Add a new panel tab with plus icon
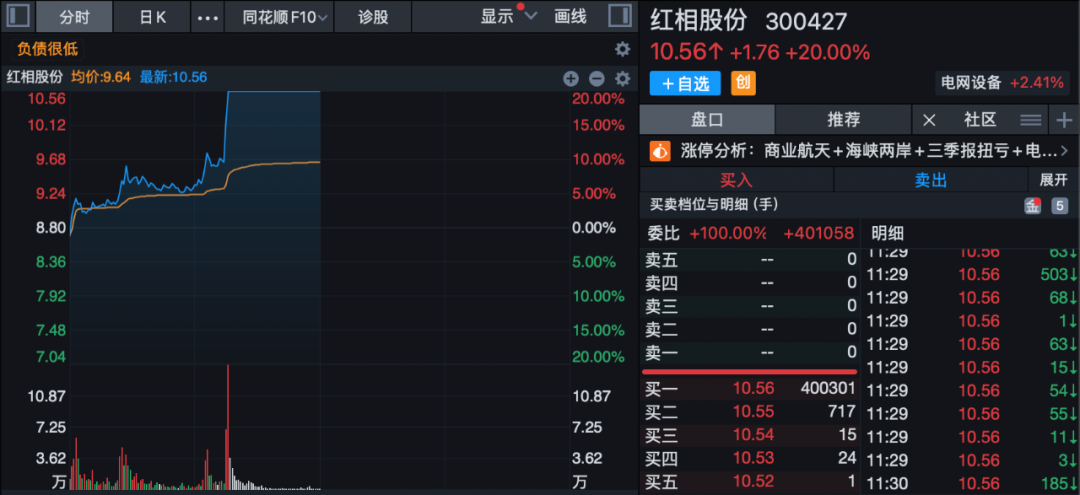This screenshot has width=1080, height=495. tap(1063, 120)
